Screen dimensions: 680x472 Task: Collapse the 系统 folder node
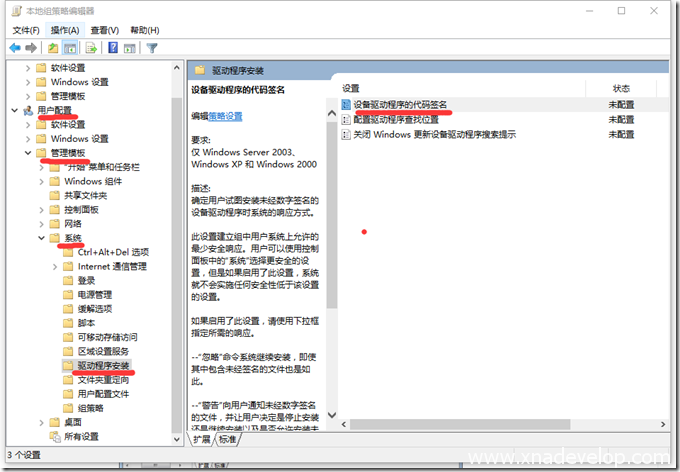41,238
